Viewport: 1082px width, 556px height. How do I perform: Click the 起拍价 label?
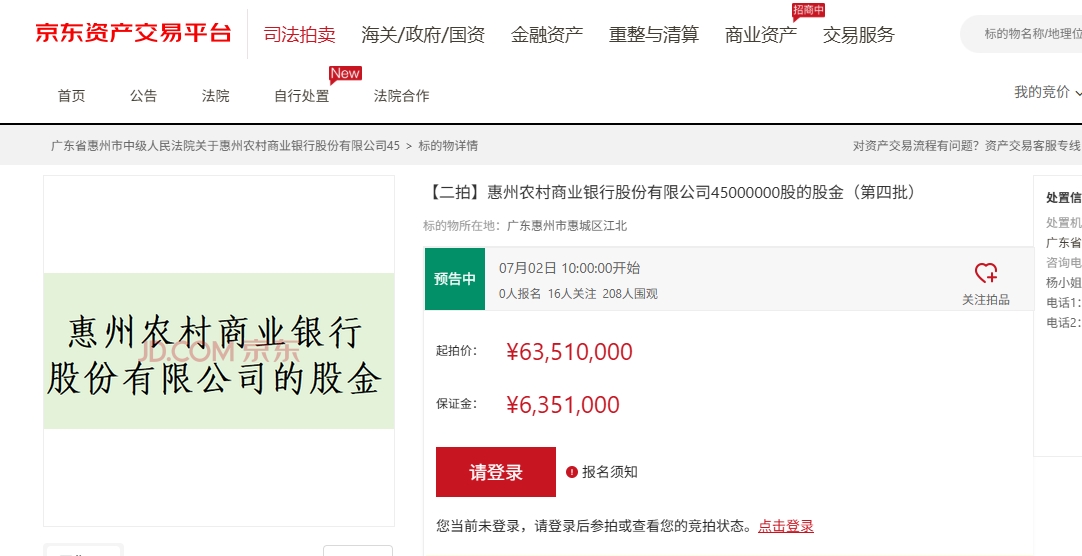point(456,350)
